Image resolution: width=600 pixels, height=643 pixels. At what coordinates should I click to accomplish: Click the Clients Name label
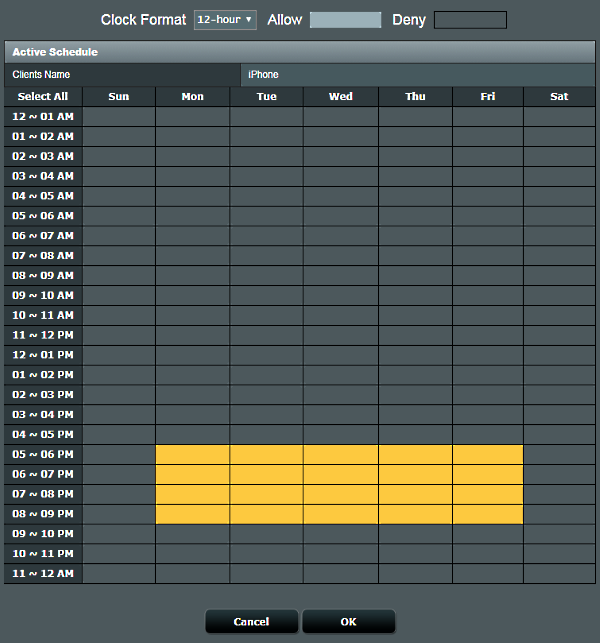coord(41,75)
